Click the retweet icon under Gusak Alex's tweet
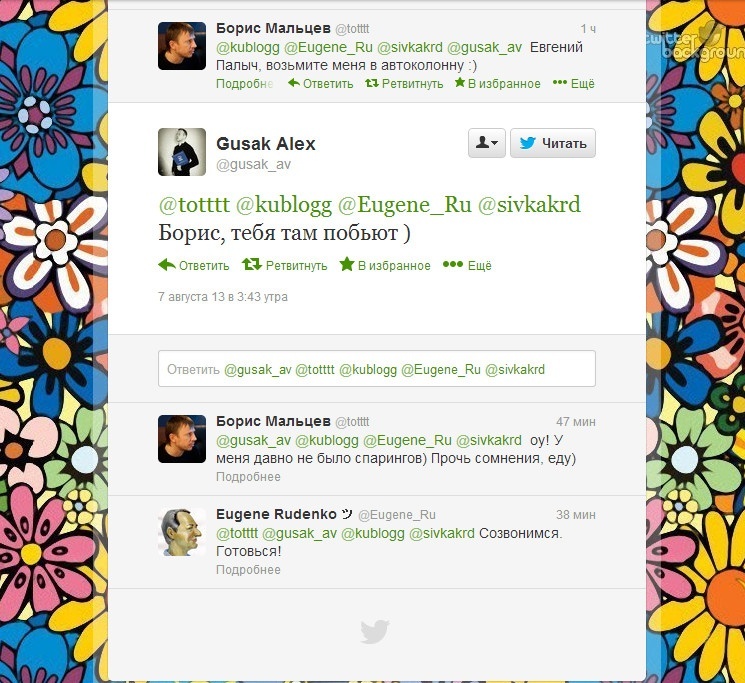This screenshot has height=683, width=745. [x=252, y=264]
